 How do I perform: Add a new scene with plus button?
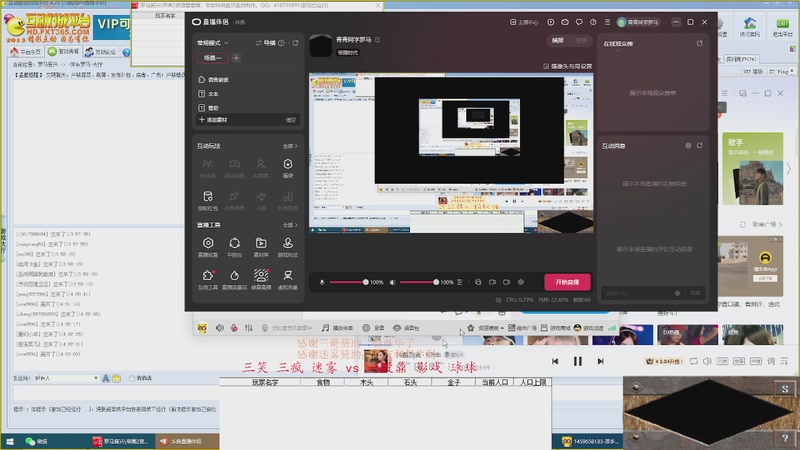(x=236, y=58)
